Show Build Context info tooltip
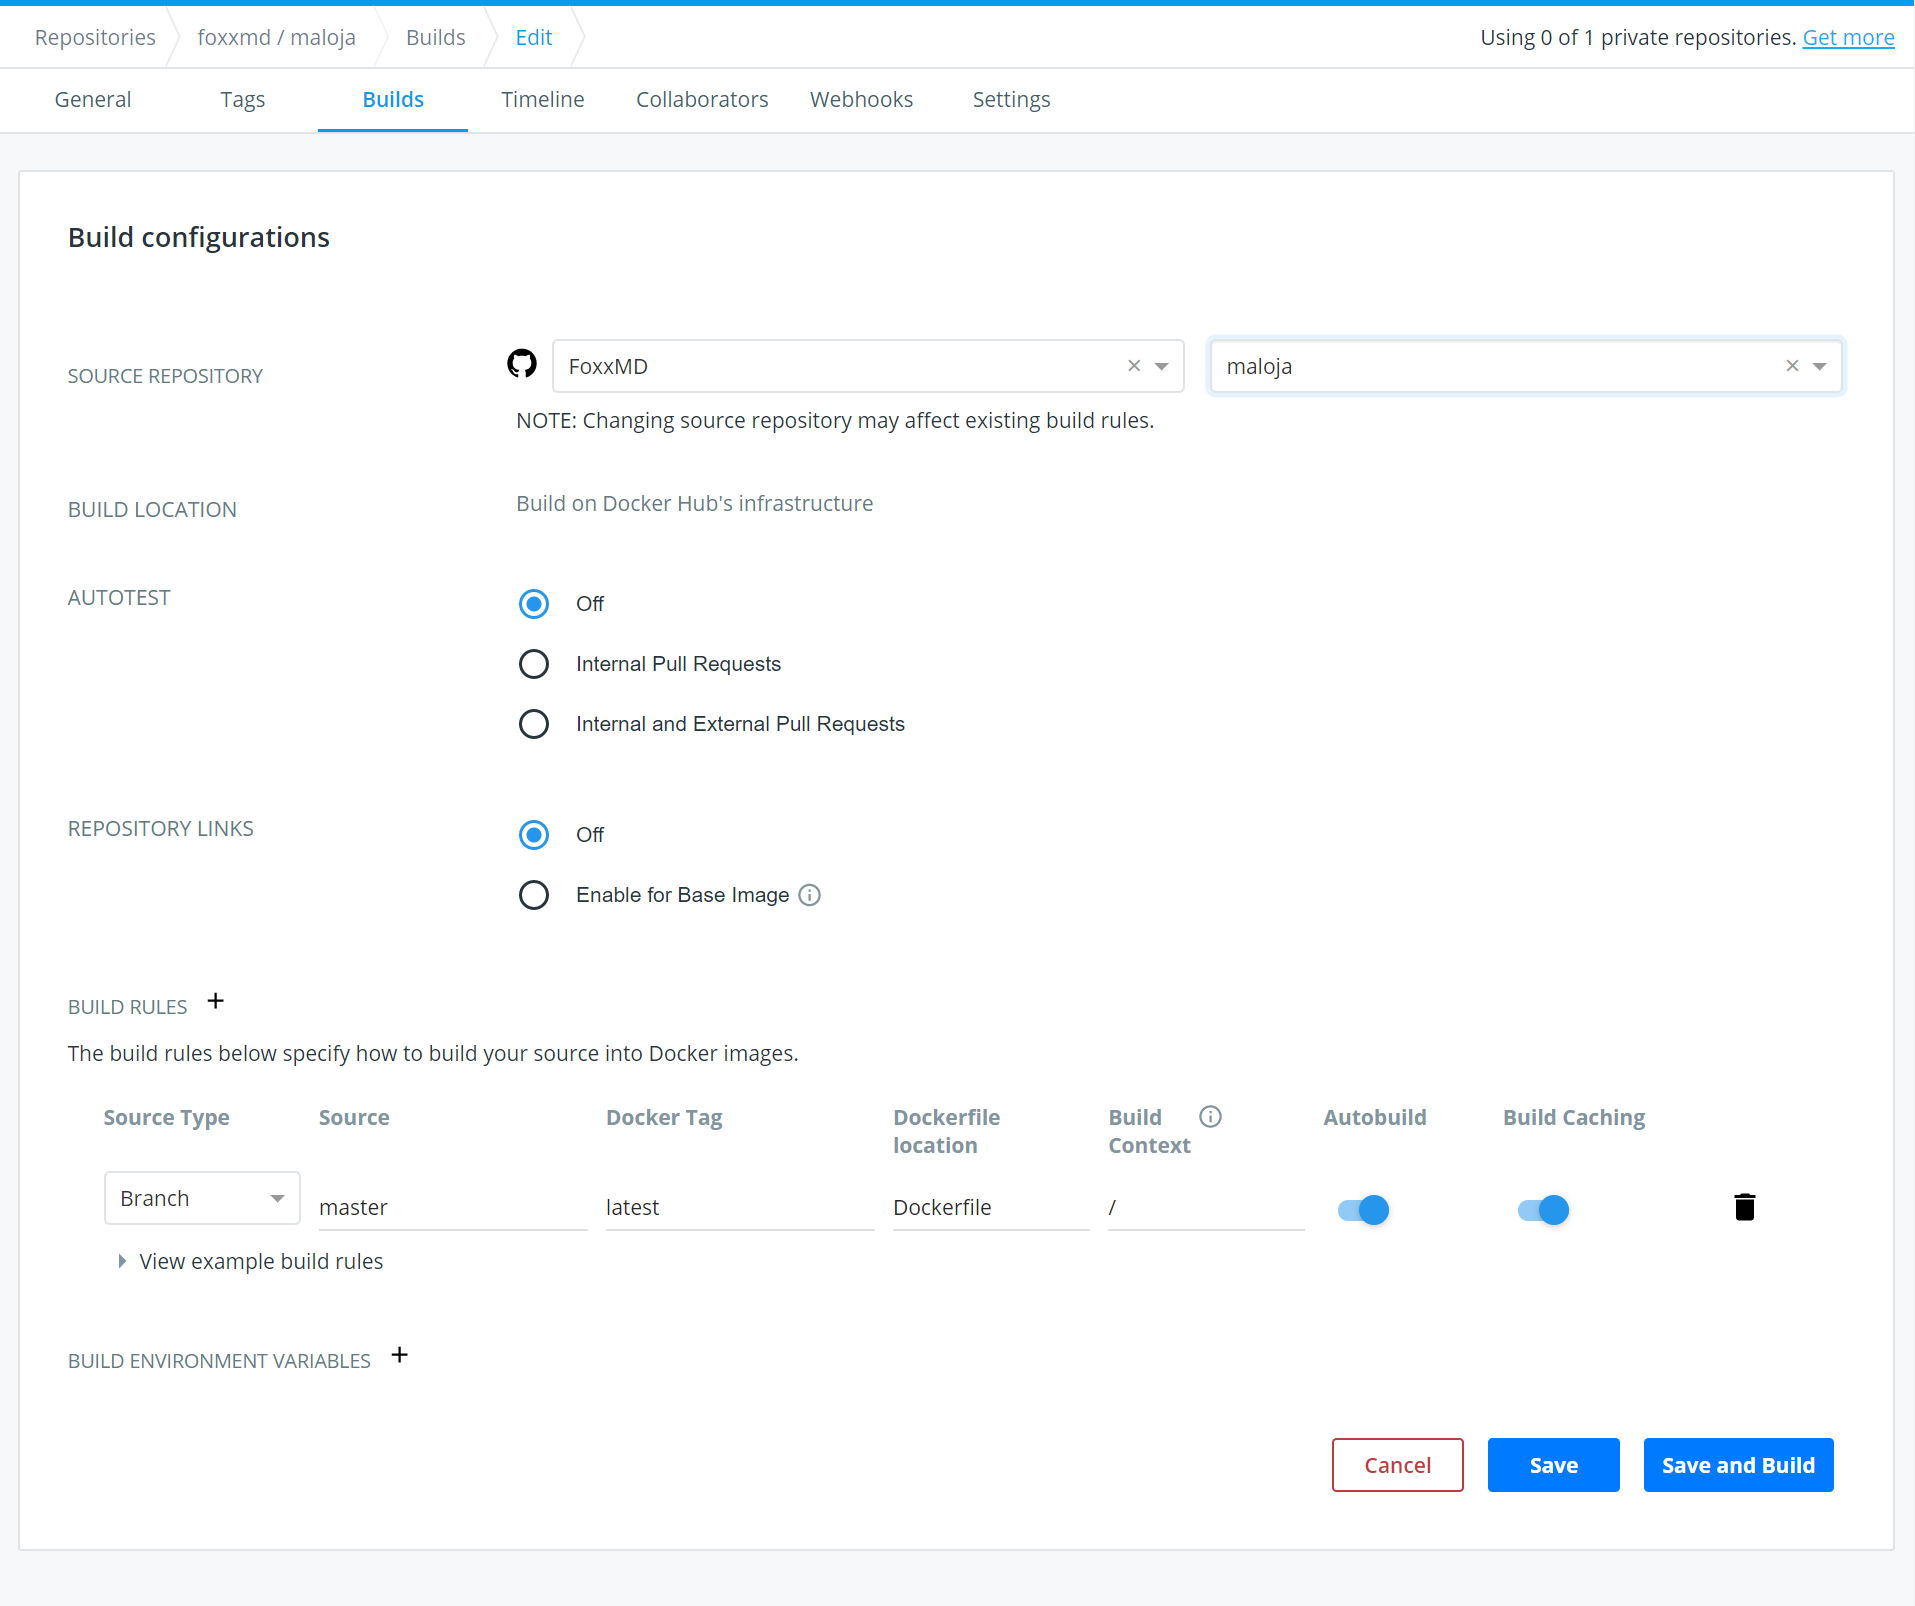 click(1211, 1117)
